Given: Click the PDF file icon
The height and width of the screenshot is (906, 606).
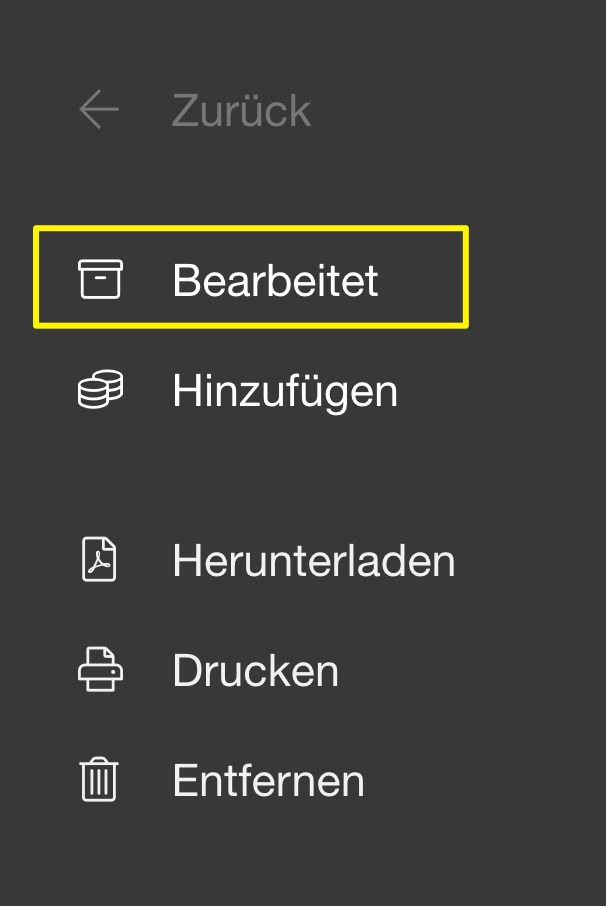Looking at the screenshot, I should 99,560.
